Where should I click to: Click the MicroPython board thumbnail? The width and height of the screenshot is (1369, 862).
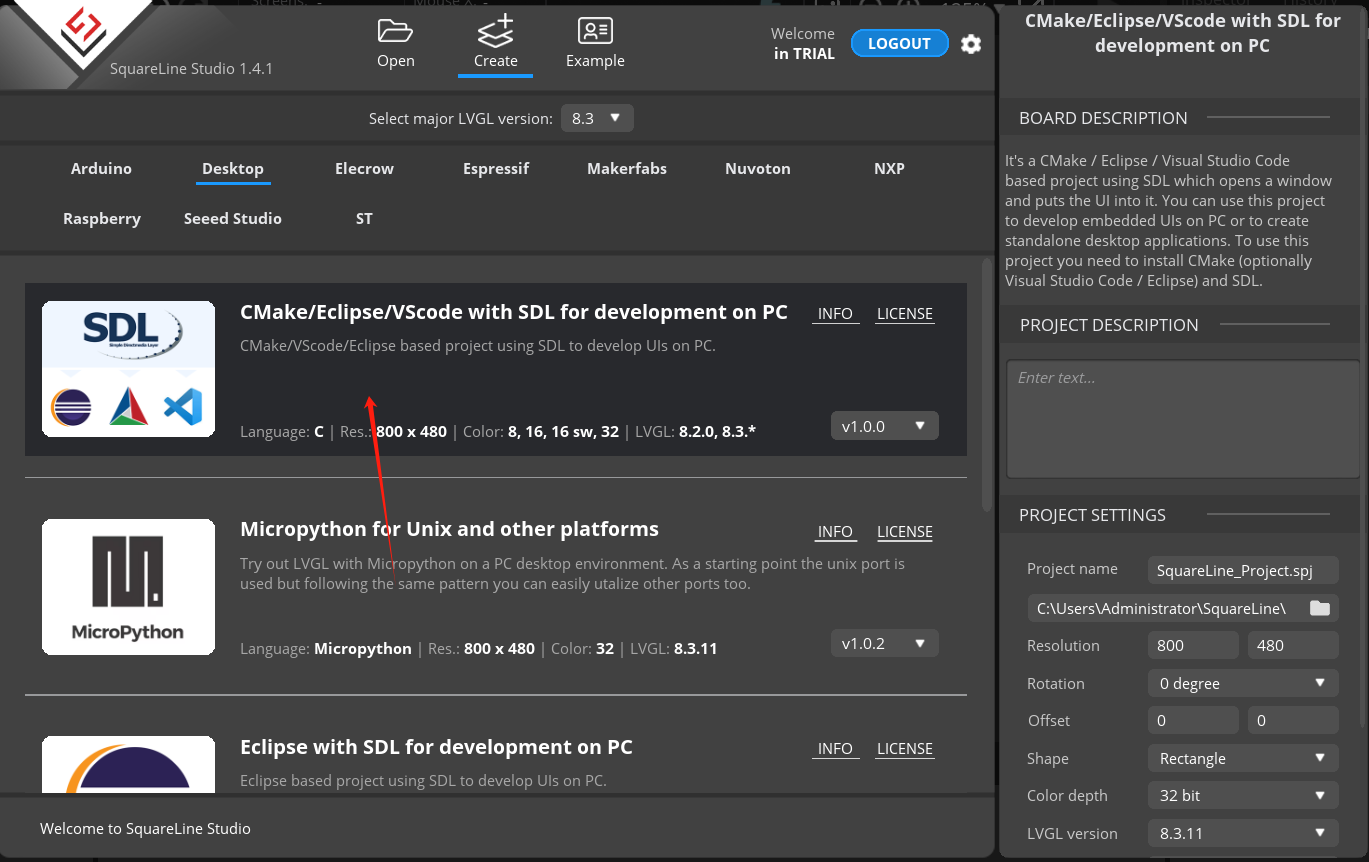pos(128,586)
